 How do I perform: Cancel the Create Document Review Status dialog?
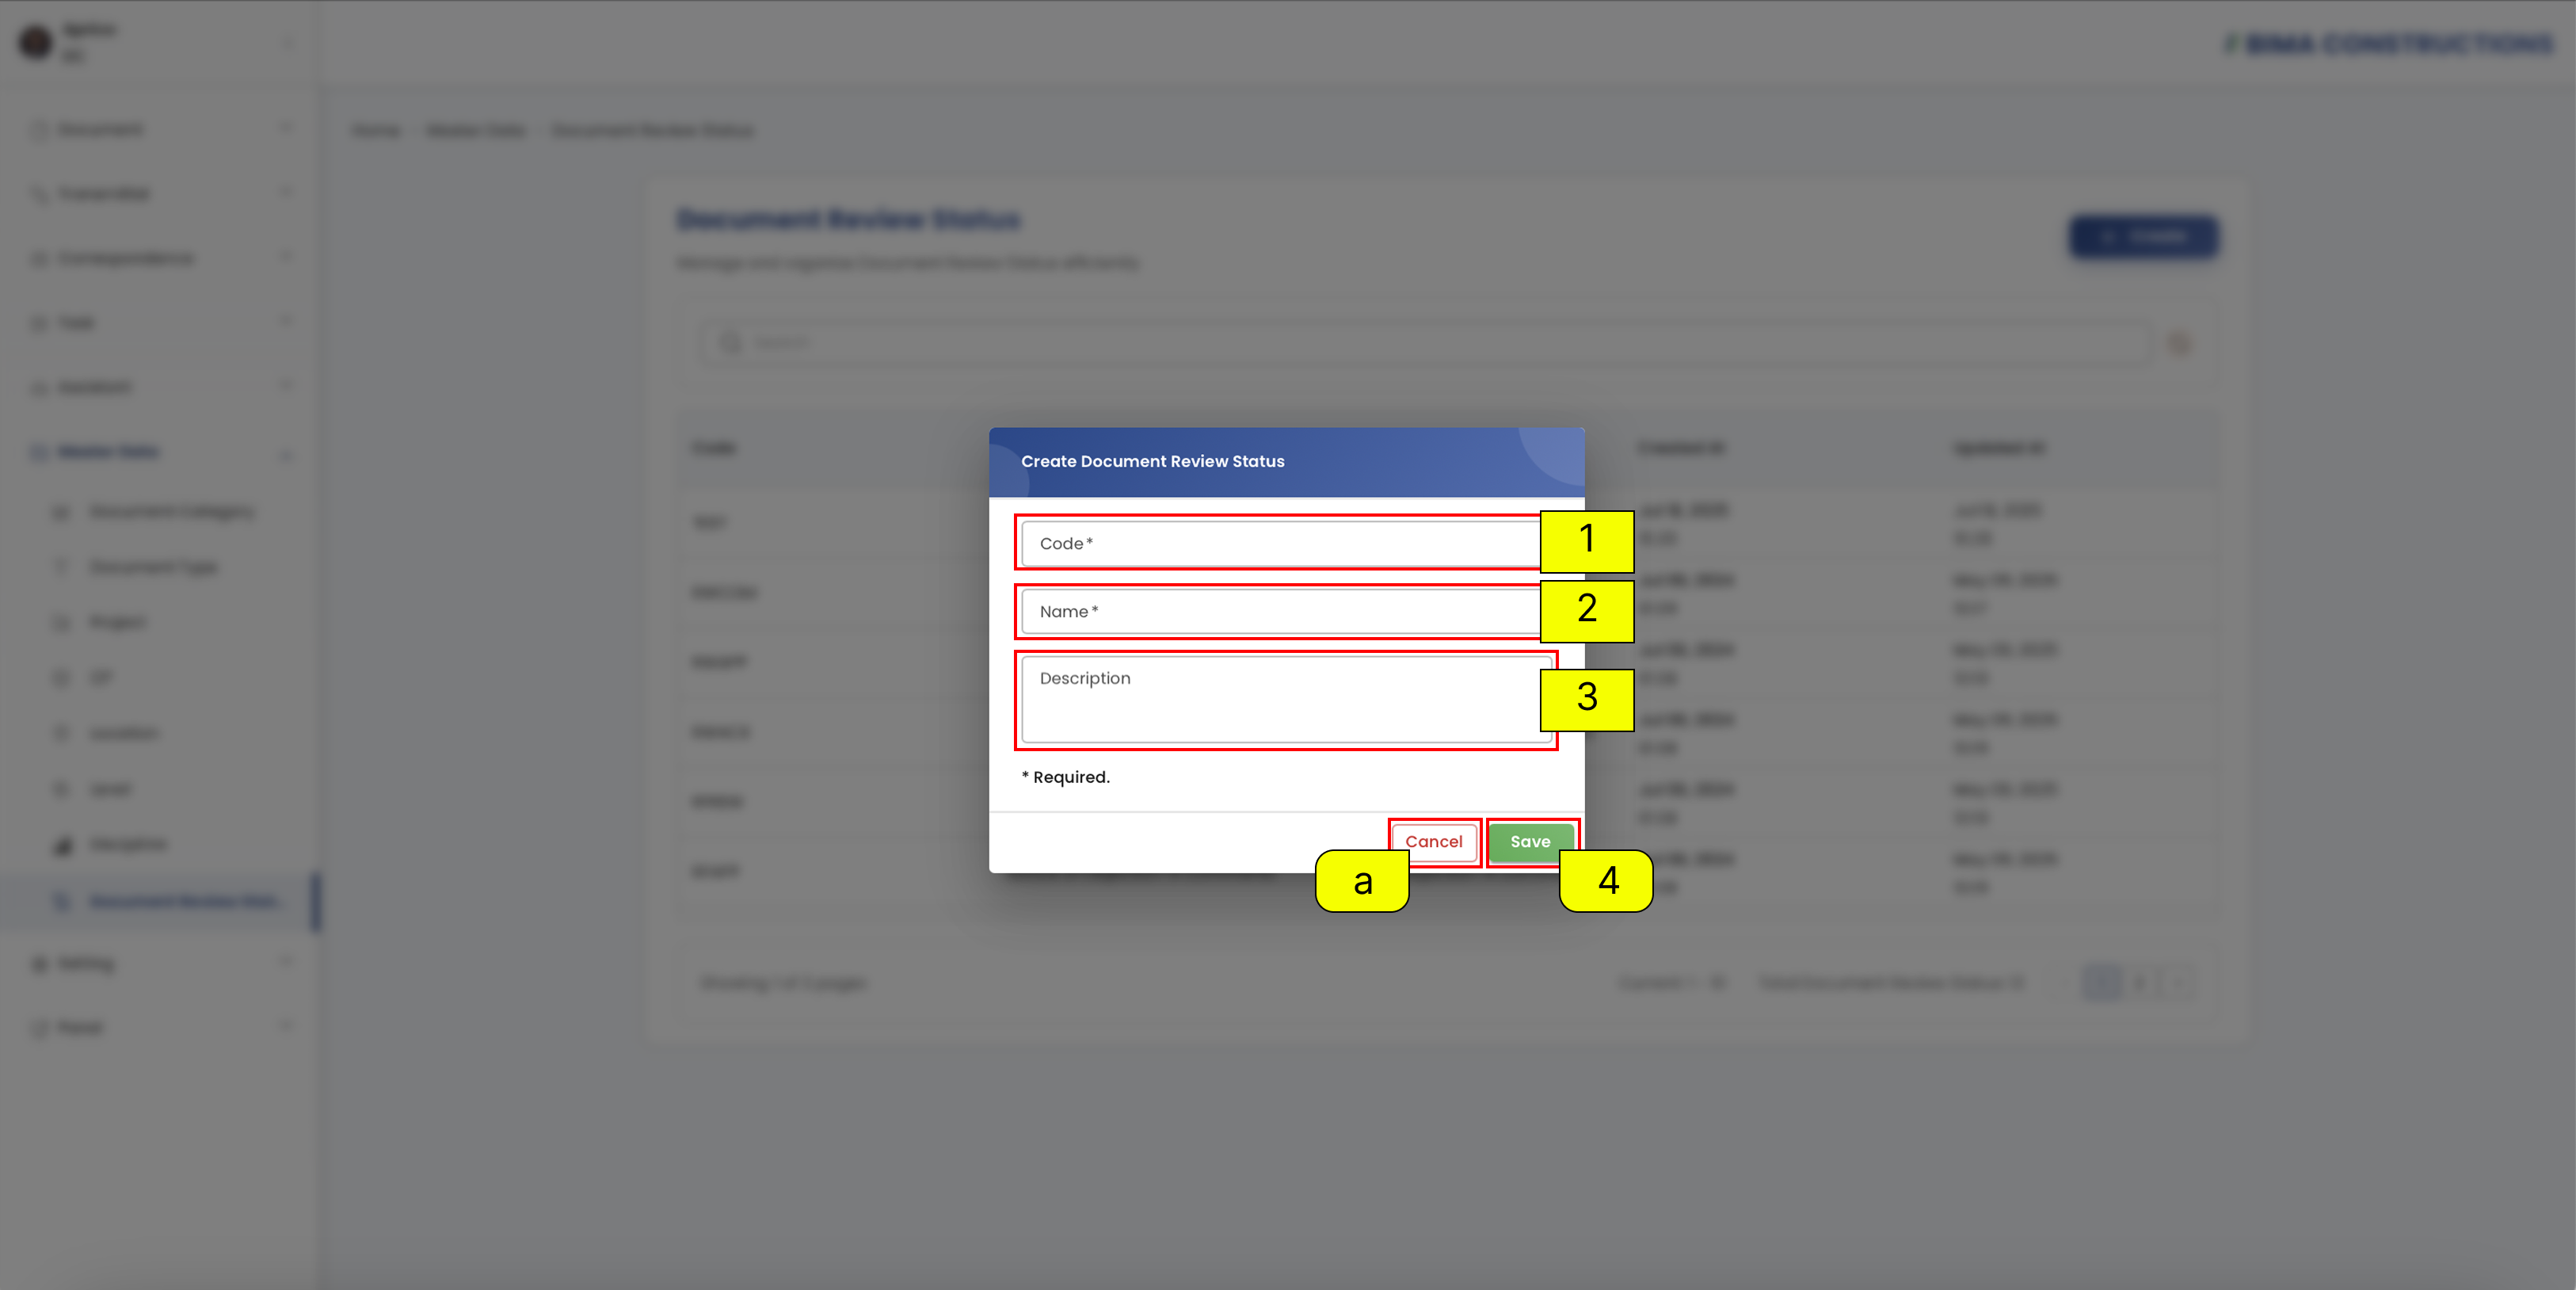[x=1433, y=842]
